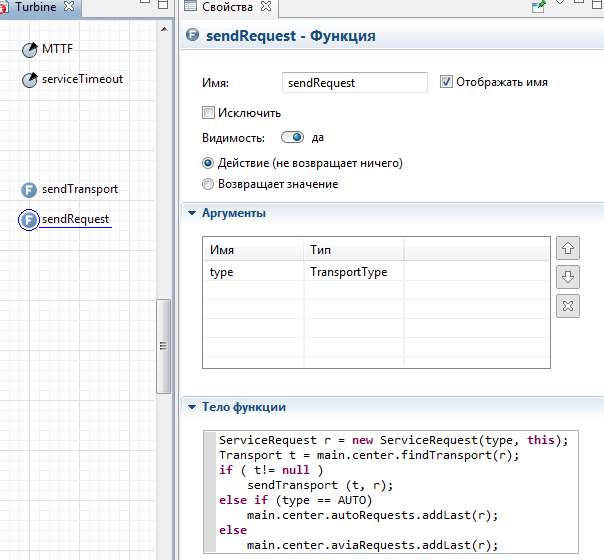Viewport: 604px width, 560px height.
Task: Select Возвращает значение radio option
Action: coord(208,184)
